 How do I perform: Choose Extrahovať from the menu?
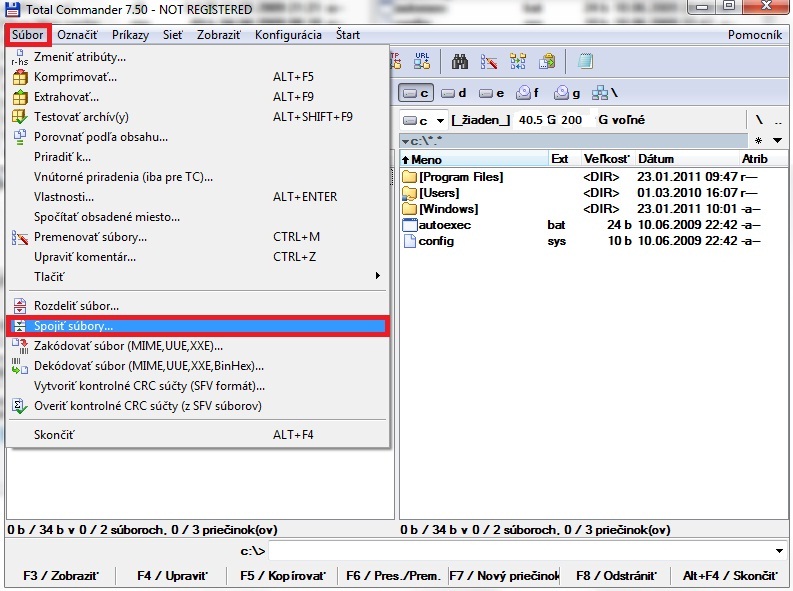tap(197, 97)
